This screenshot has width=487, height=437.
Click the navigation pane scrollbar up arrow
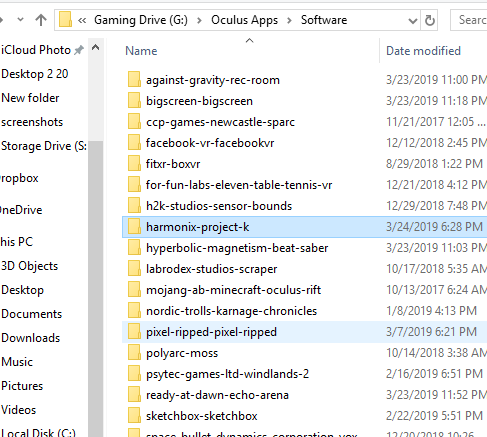[x=96, y=48]
